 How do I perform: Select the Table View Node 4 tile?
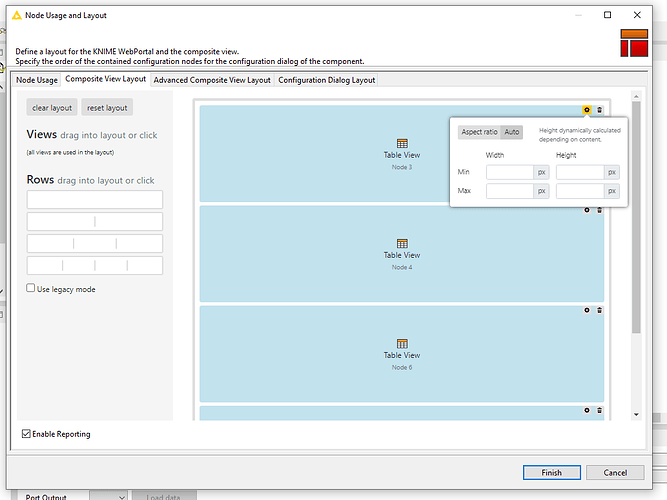402,254
